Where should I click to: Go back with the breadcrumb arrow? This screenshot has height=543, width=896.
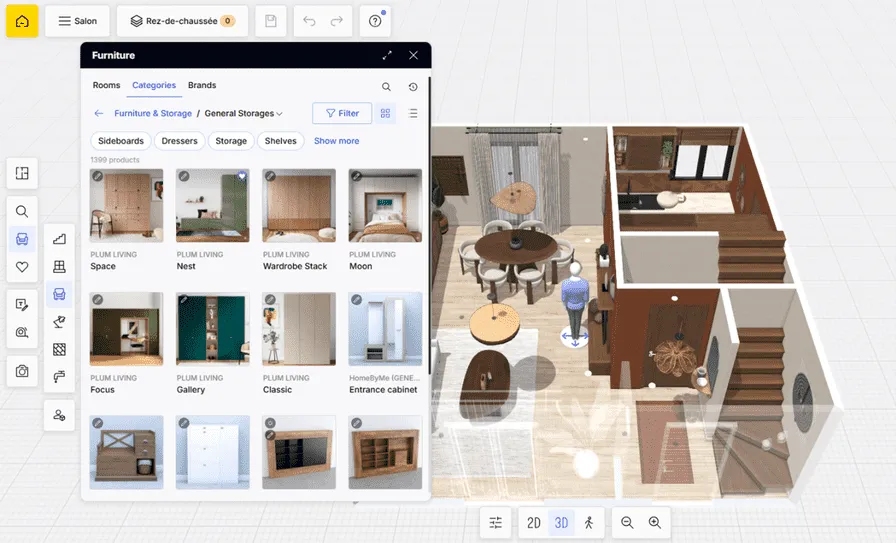tap(99, 113)
